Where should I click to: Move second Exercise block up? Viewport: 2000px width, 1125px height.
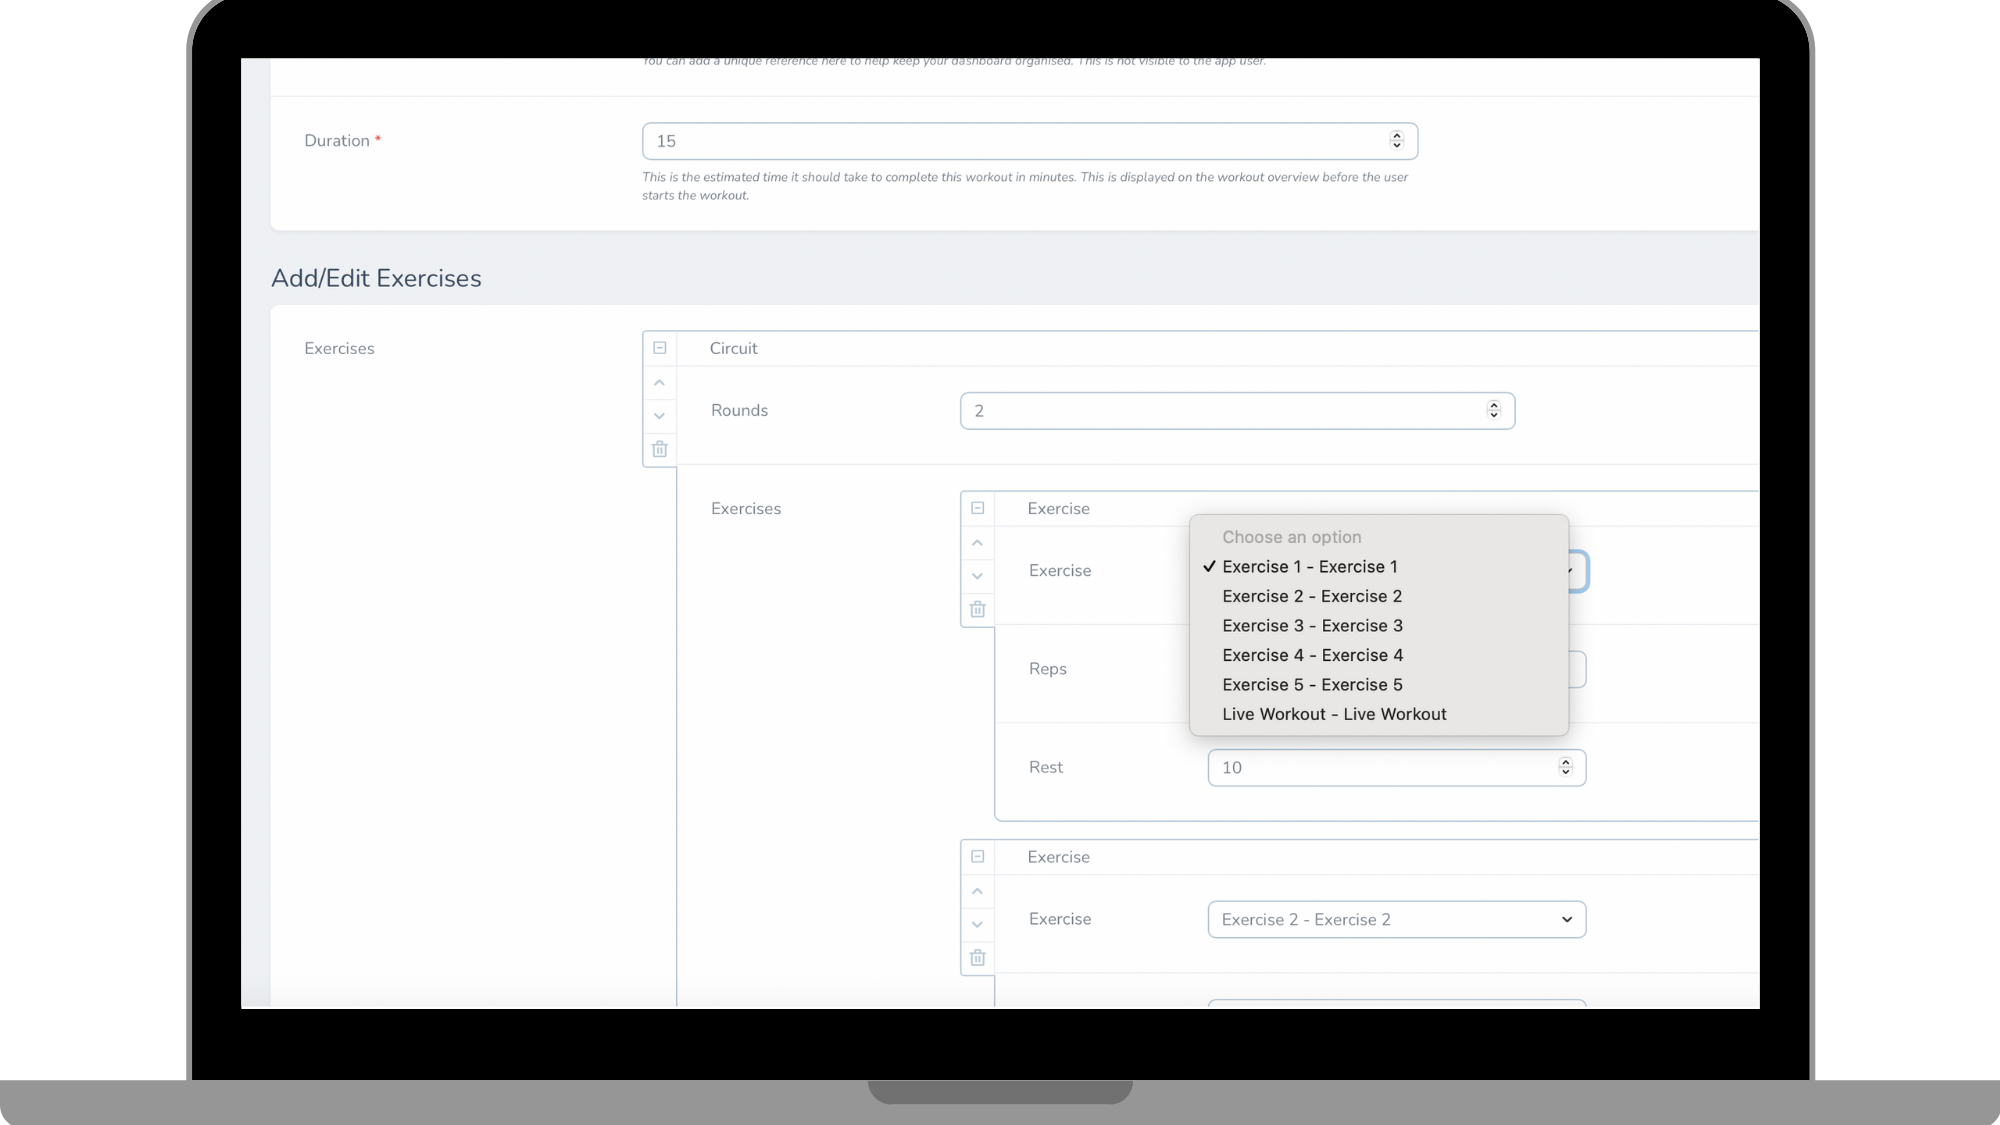[x=978, y=891]
